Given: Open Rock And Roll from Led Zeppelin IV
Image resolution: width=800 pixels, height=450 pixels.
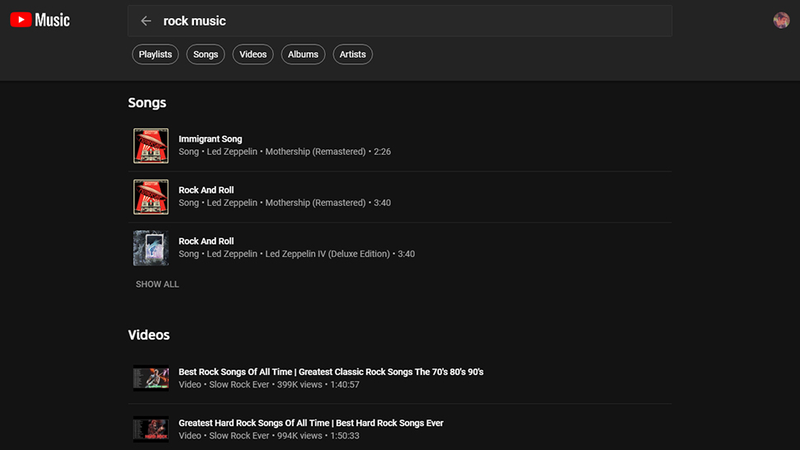Looking at the screenshot, I should (x=206, y=241).
